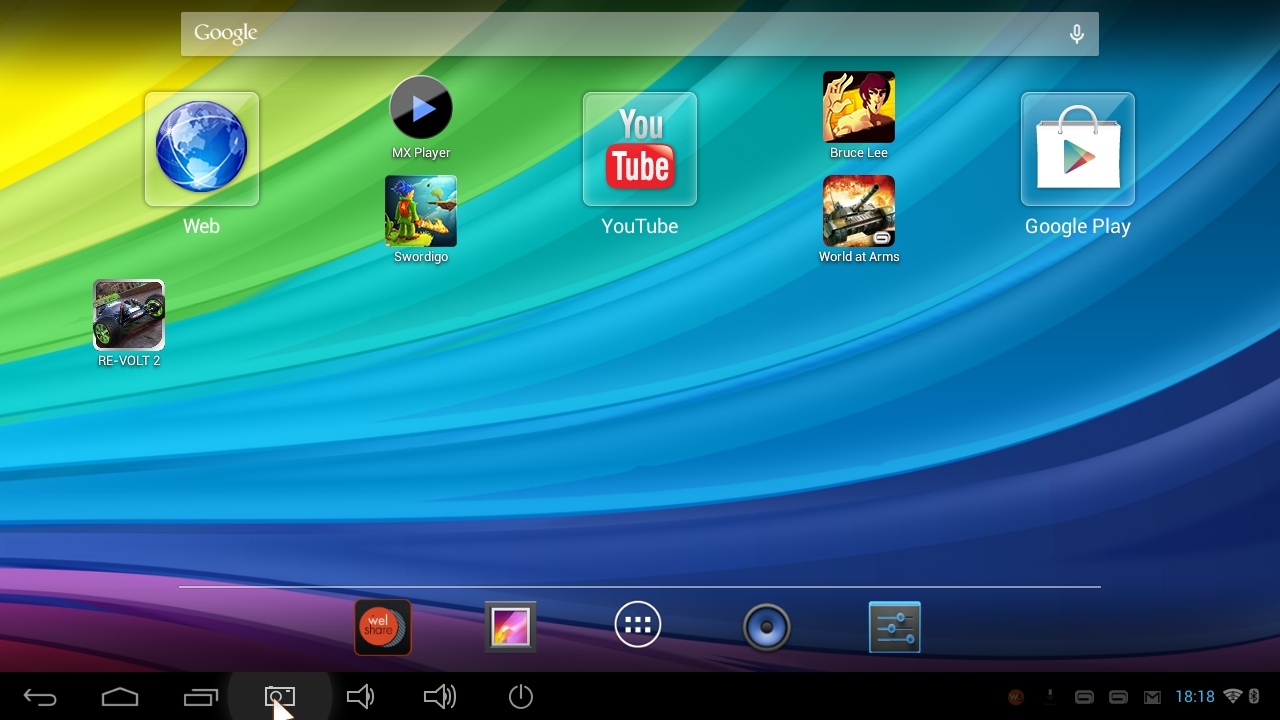Click the Bluetooth status icon
The image size is (1280, 720).
coord(1254,696)
